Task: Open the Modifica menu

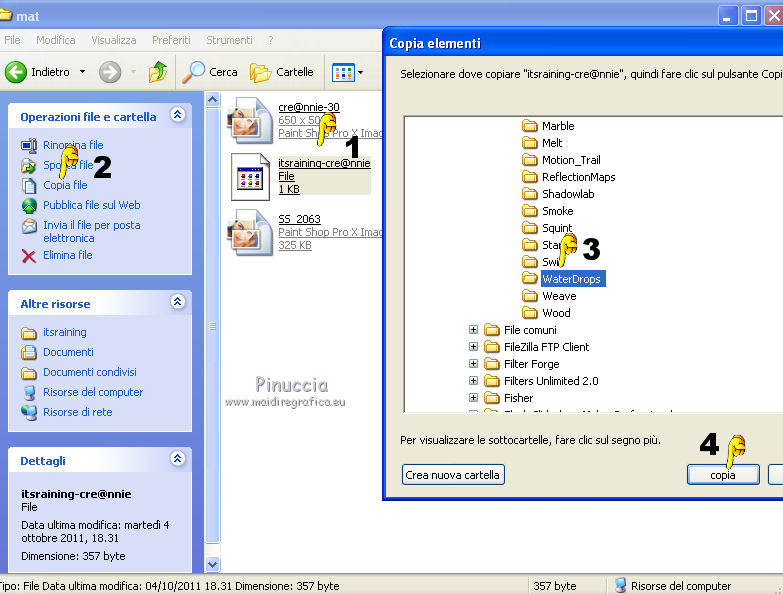Action: pyautogui.click(x=55, y=40)
